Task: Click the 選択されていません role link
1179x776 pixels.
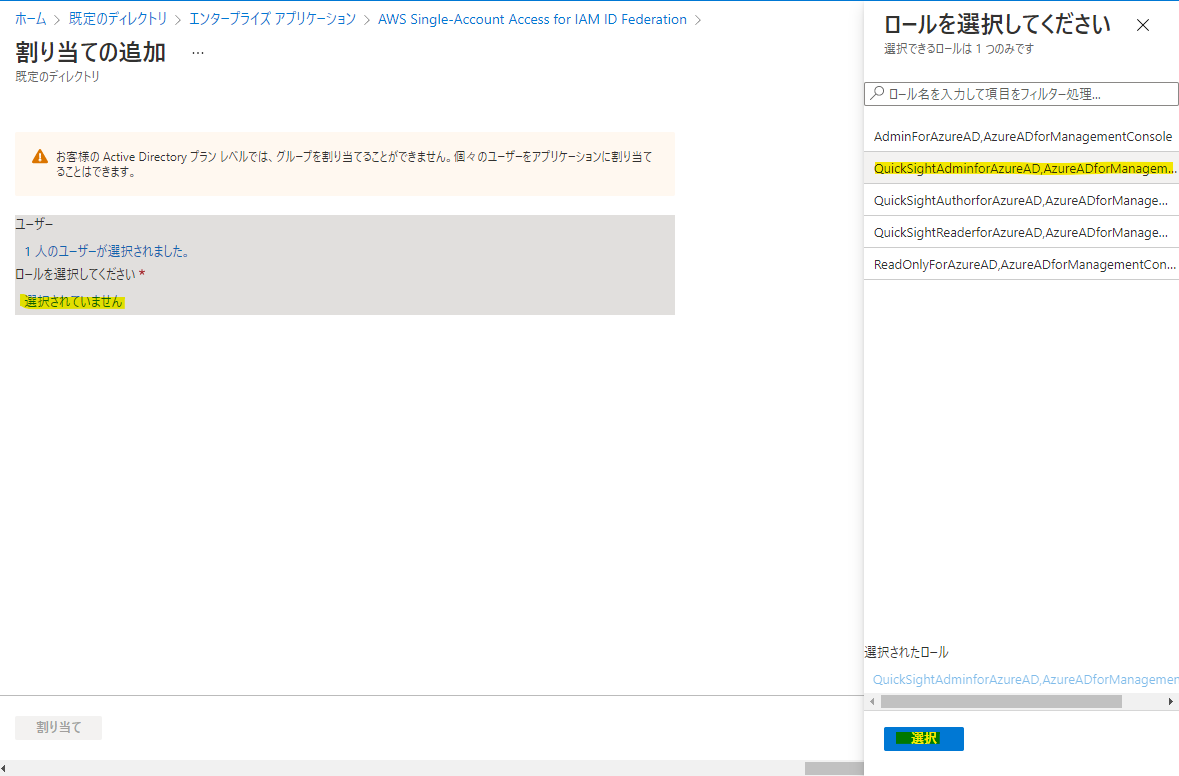Action: [x=73, y=302]
